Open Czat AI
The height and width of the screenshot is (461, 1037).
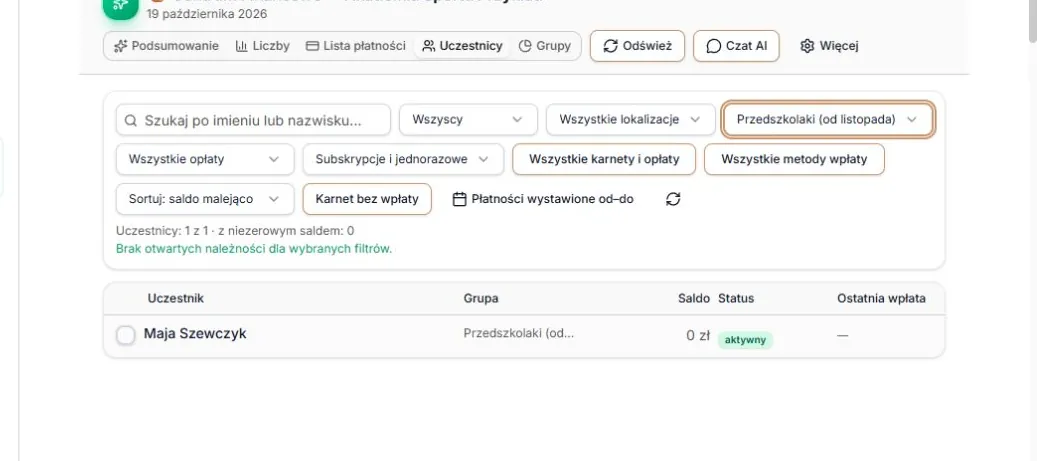coord(736,46)
